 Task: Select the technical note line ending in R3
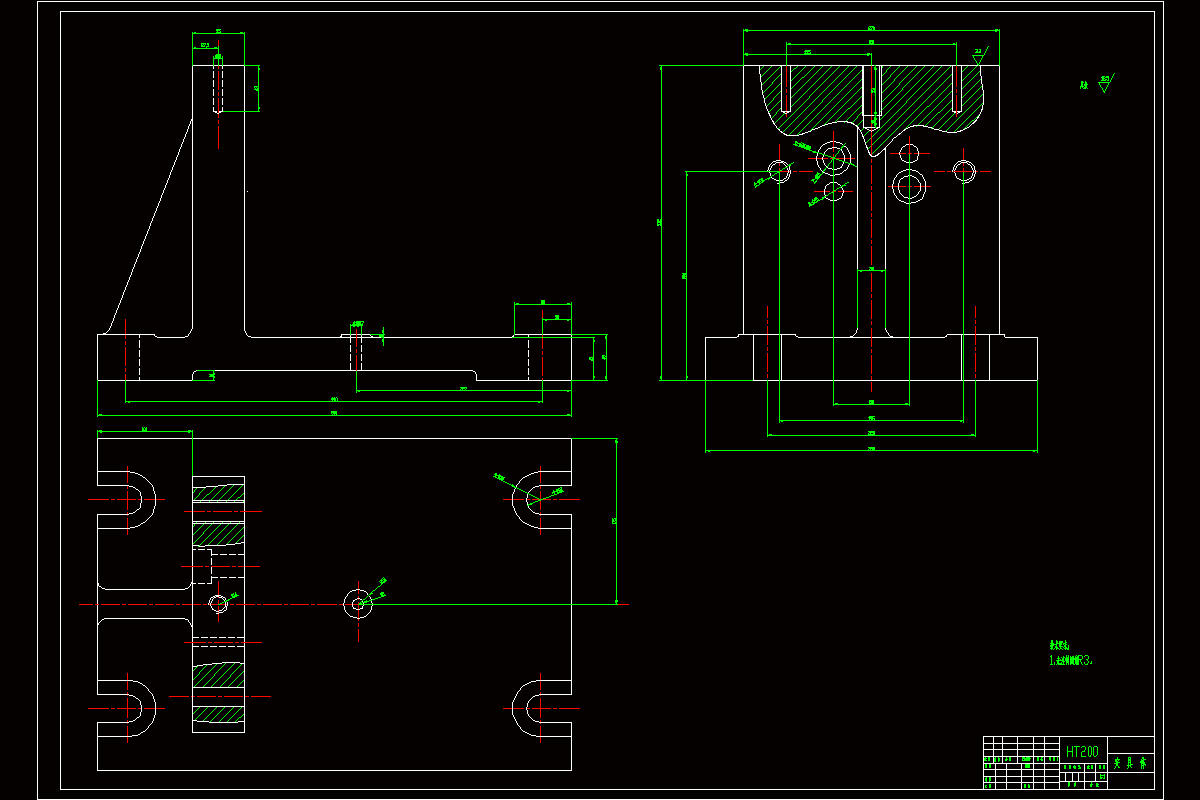(x=1071, y=660)
